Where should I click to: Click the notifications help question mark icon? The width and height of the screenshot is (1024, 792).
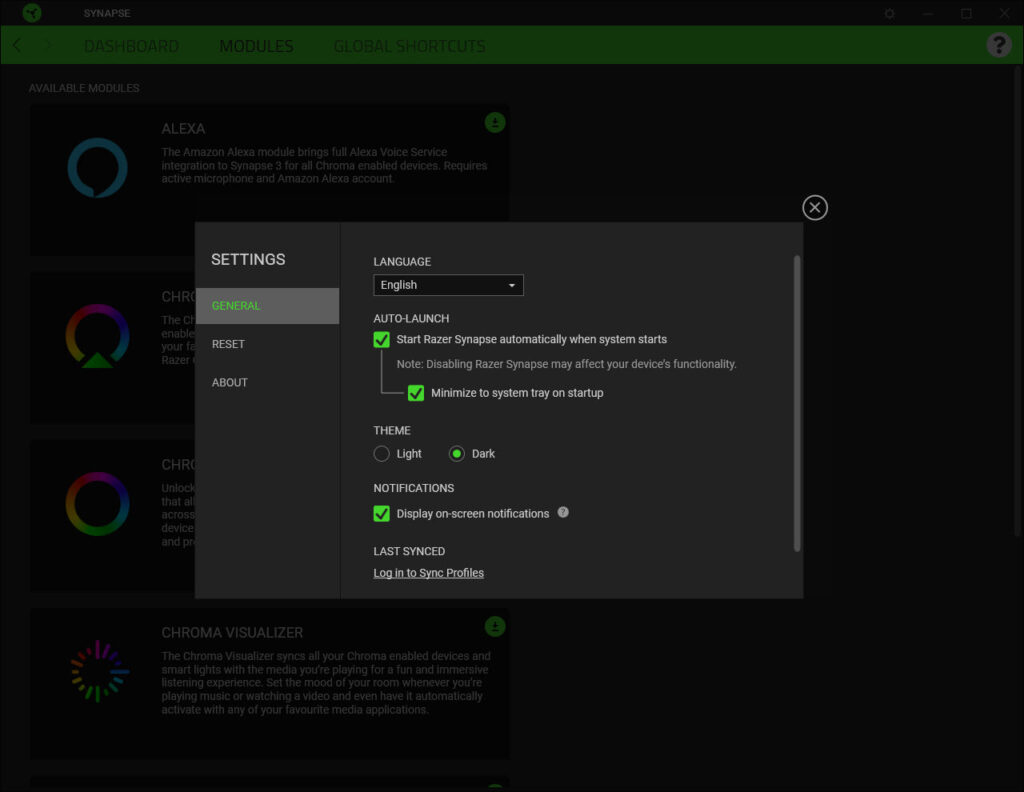[x=563, y=513]
